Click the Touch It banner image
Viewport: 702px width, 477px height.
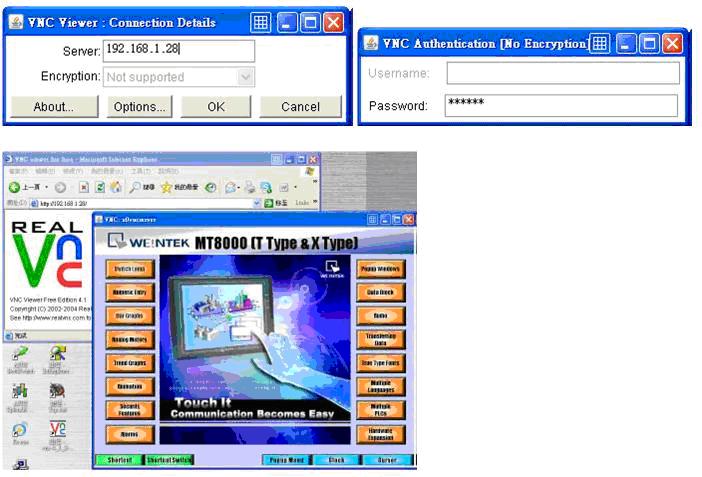pyautogui.click(x=255, y=338)
